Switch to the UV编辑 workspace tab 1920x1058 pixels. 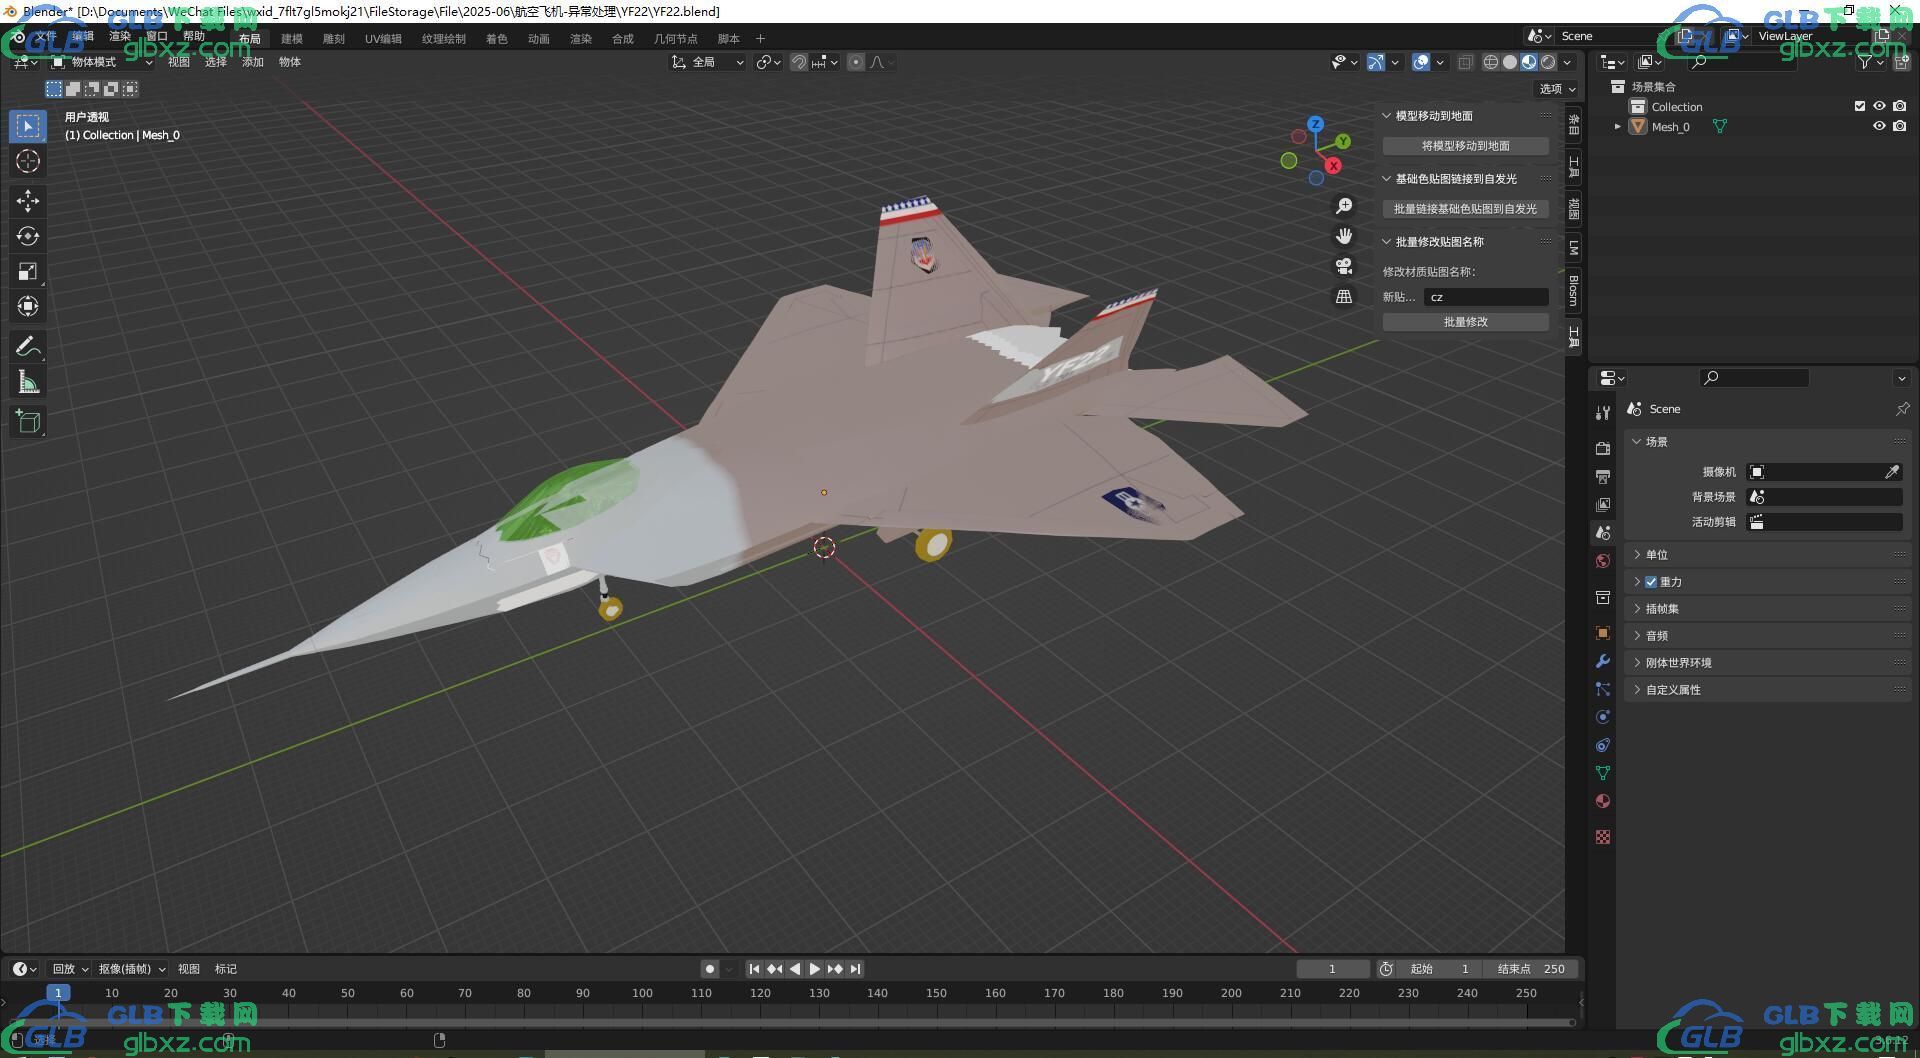pos(383,39)
